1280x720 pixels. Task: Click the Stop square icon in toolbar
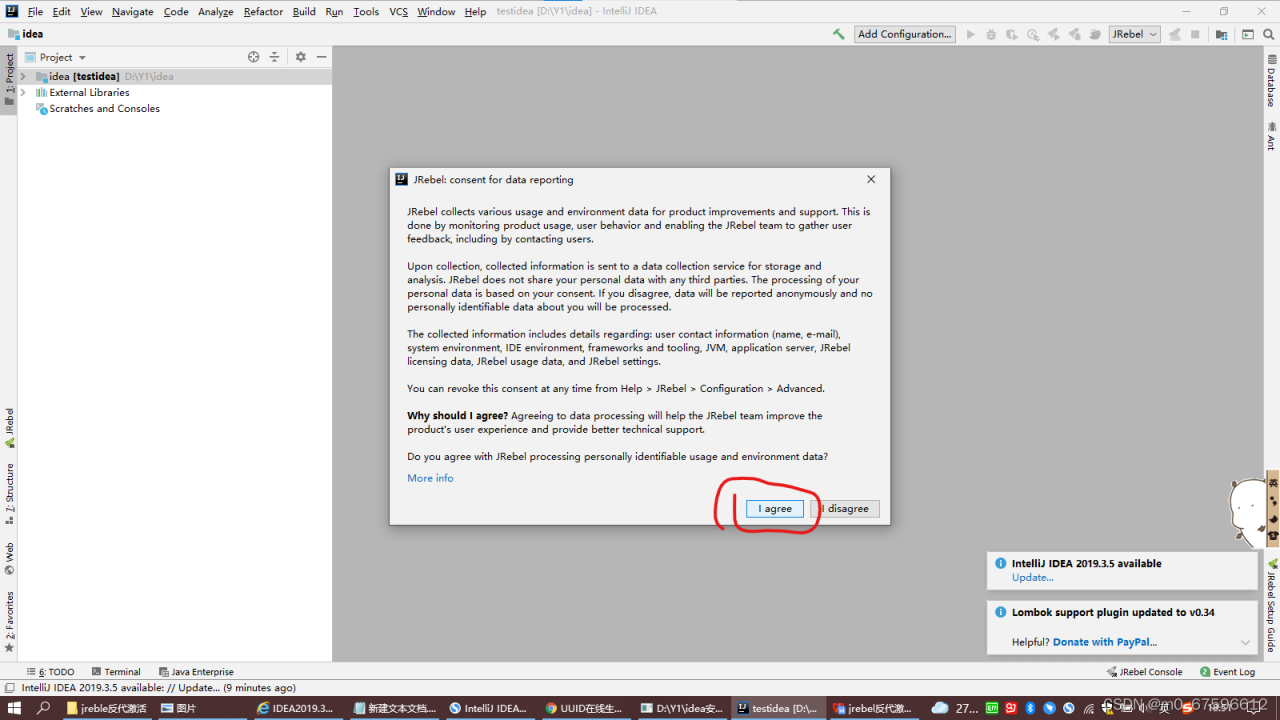[x=1196, y=34]
